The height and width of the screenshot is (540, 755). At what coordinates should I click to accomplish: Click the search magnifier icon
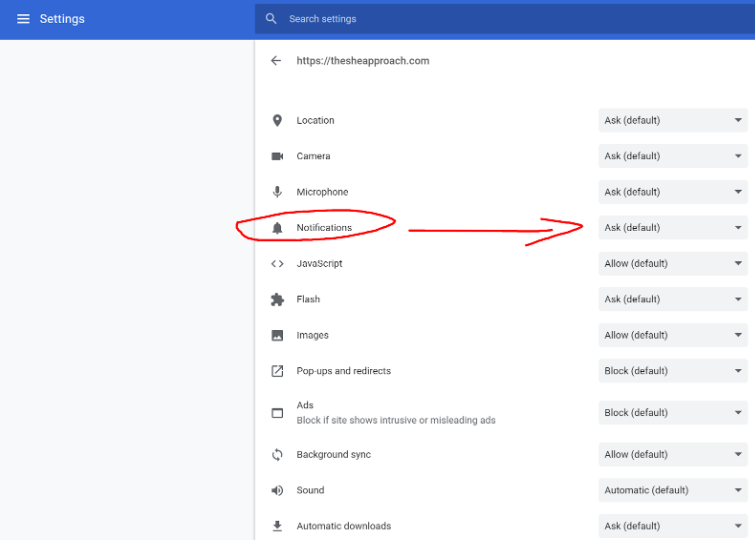point(271,19)
